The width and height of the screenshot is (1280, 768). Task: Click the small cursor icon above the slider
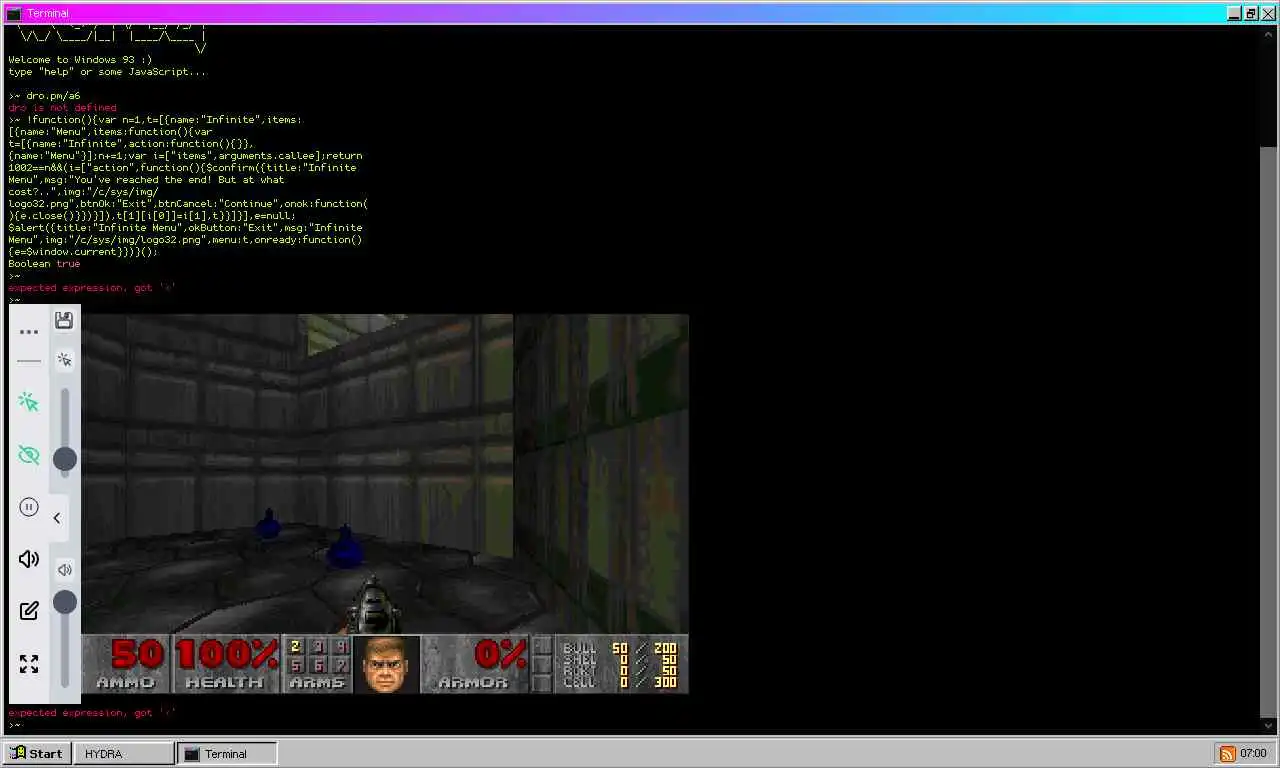coord(64,360)
